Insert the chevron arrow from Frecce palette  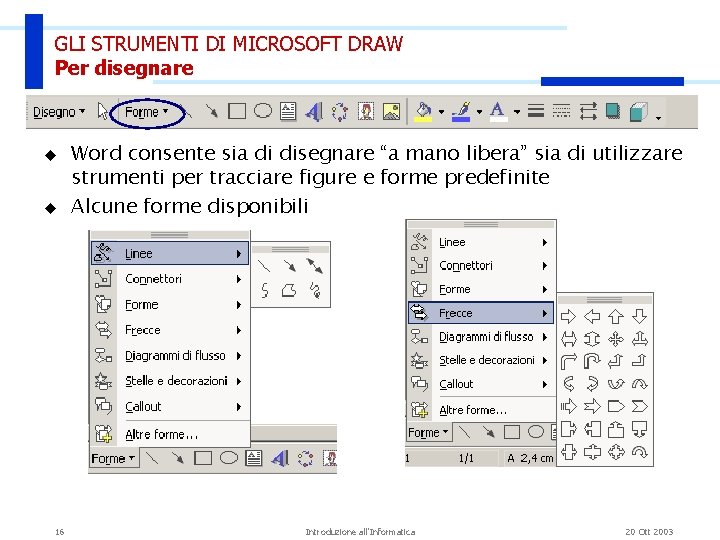point(640,406)
